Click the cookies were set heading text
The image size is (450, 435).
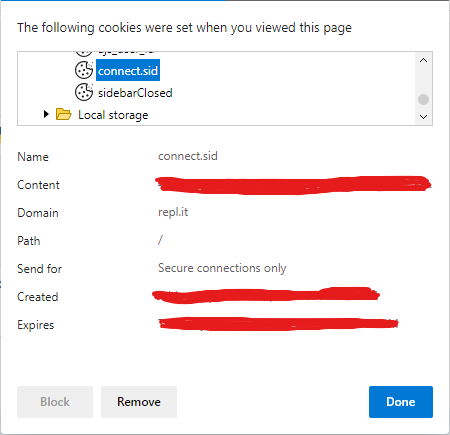click(184, 28)
